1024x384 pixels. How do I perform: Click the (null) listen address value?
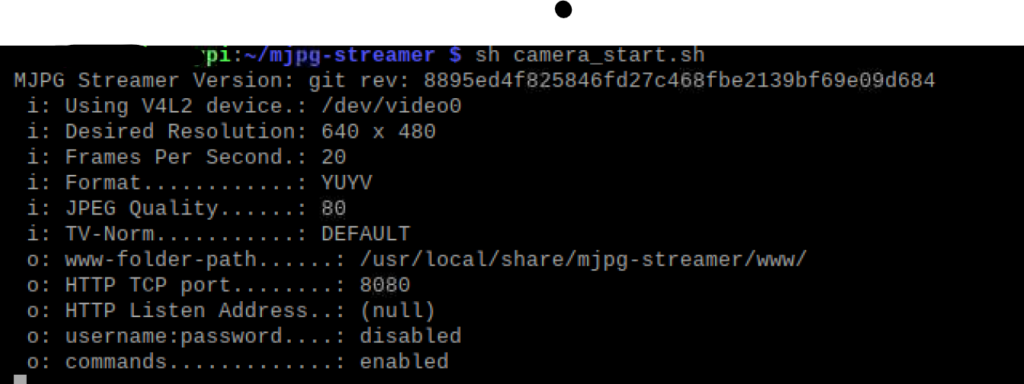click(x=398, y=310)
